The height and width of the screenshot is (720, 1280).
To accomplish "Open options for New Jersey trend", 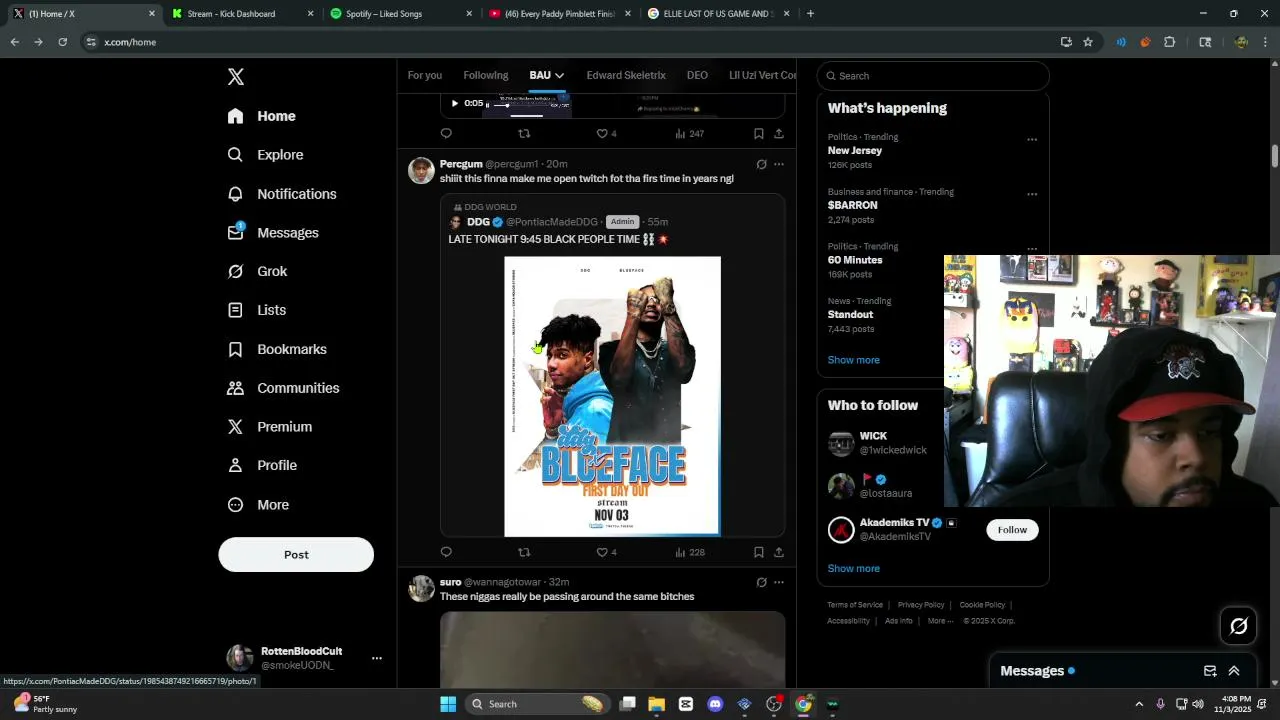I will pyautogui.click(x=1032, y=139).
